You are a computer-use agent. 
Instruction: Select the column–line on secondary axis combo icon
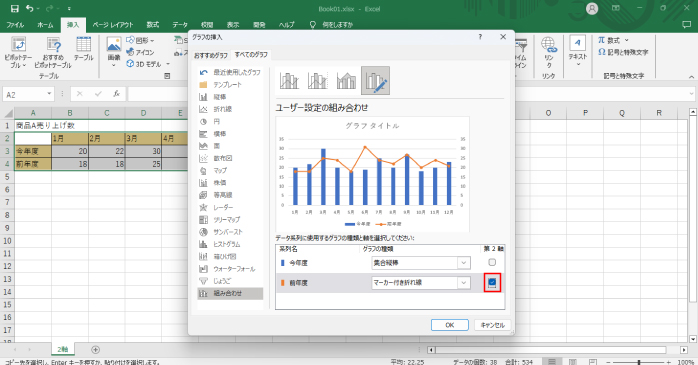pyautogui.click(x=317, y=81)
